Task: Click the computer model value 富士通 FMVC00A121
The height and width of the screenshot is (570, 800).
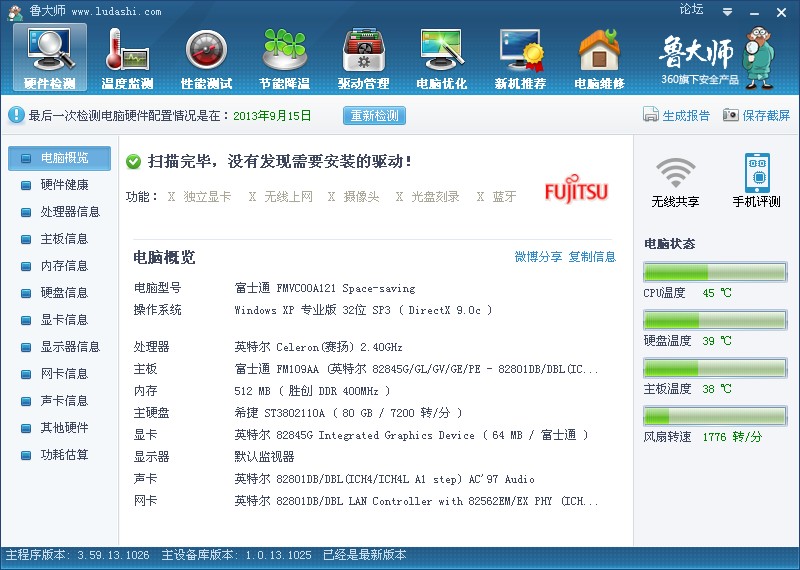Action: point(325,288)
